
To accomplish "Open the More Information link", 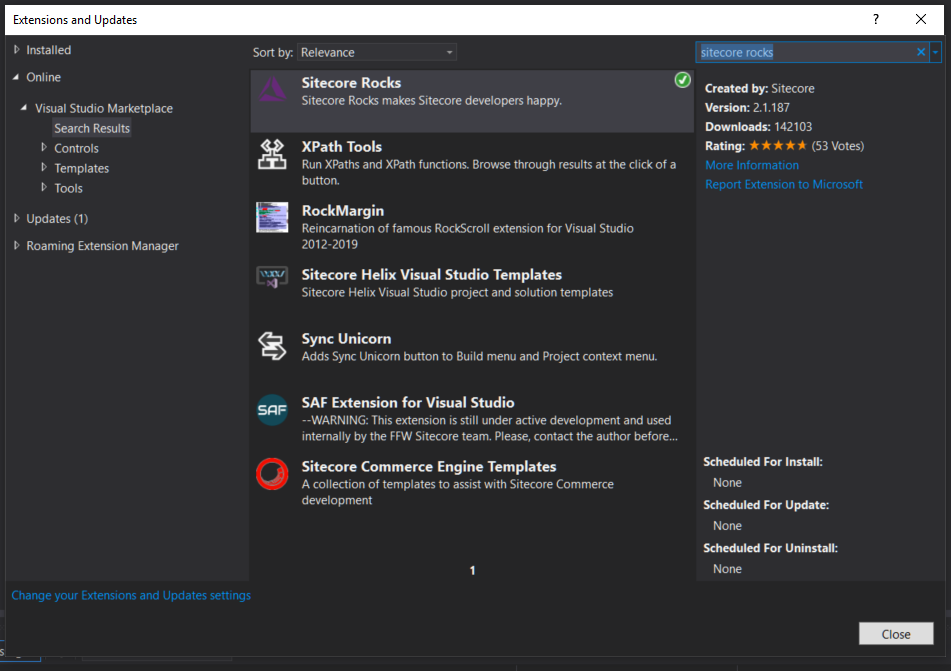I will click(x=751, y=165).
